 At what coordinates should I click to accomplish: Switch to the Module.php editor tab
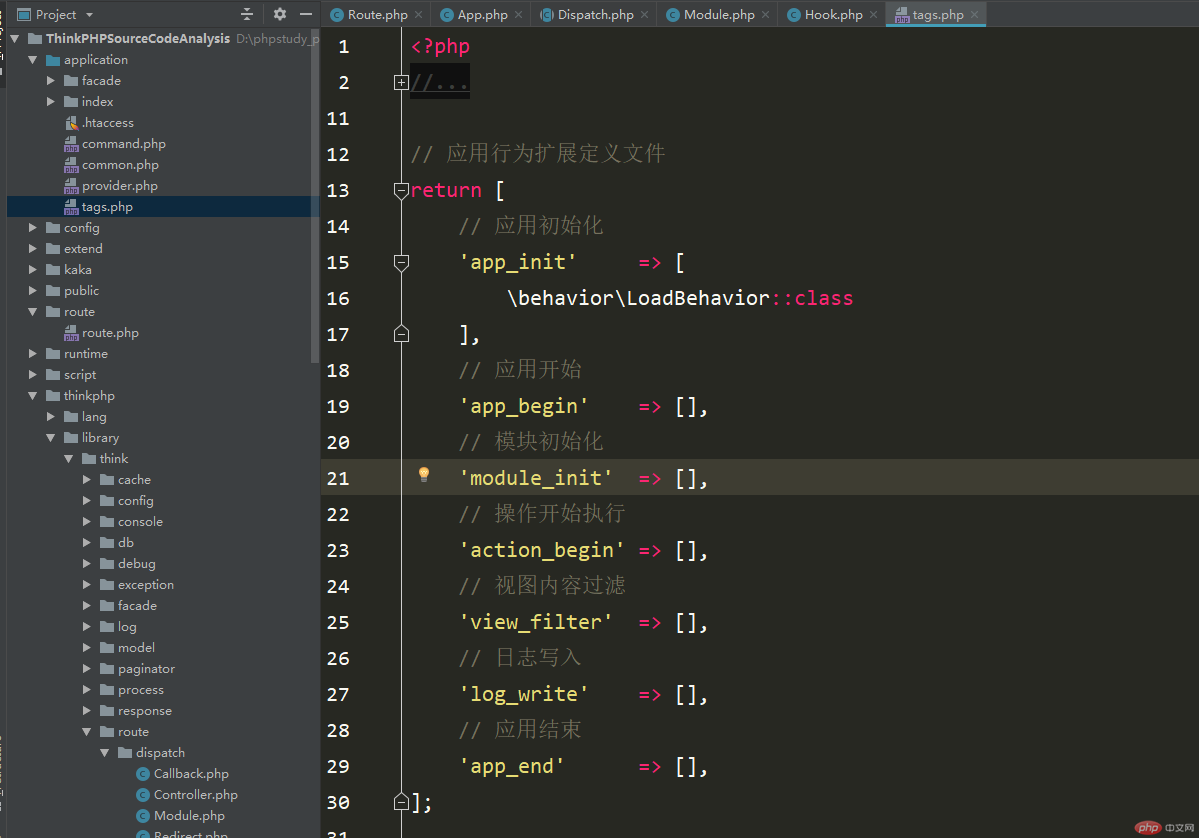718,15
